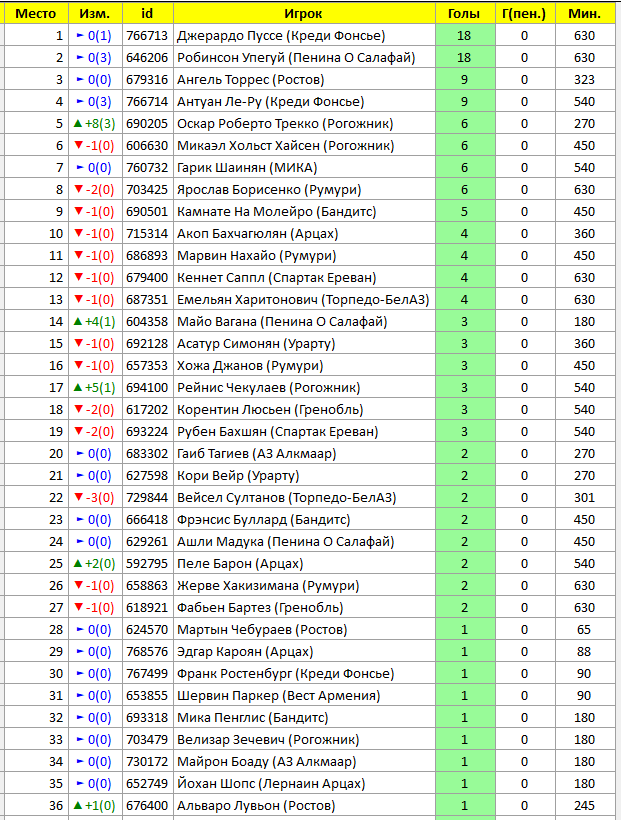The width and height of the screenshot is (621, 820).
Task: Click the green up arrow for Майо Вагана
Action: click(x=78, y=322)
